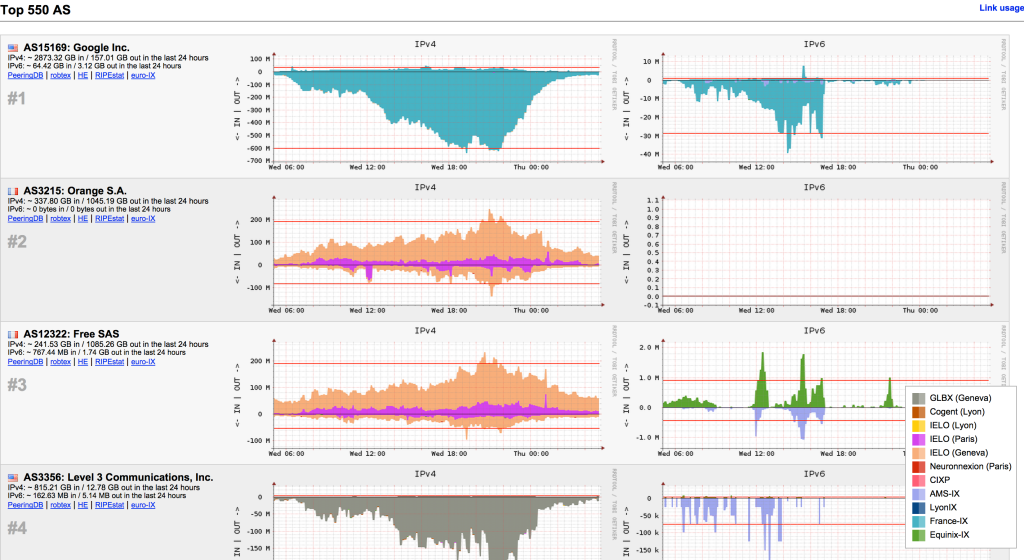Click the GLBX (Geneva) legend color swatch

point(918,399)
